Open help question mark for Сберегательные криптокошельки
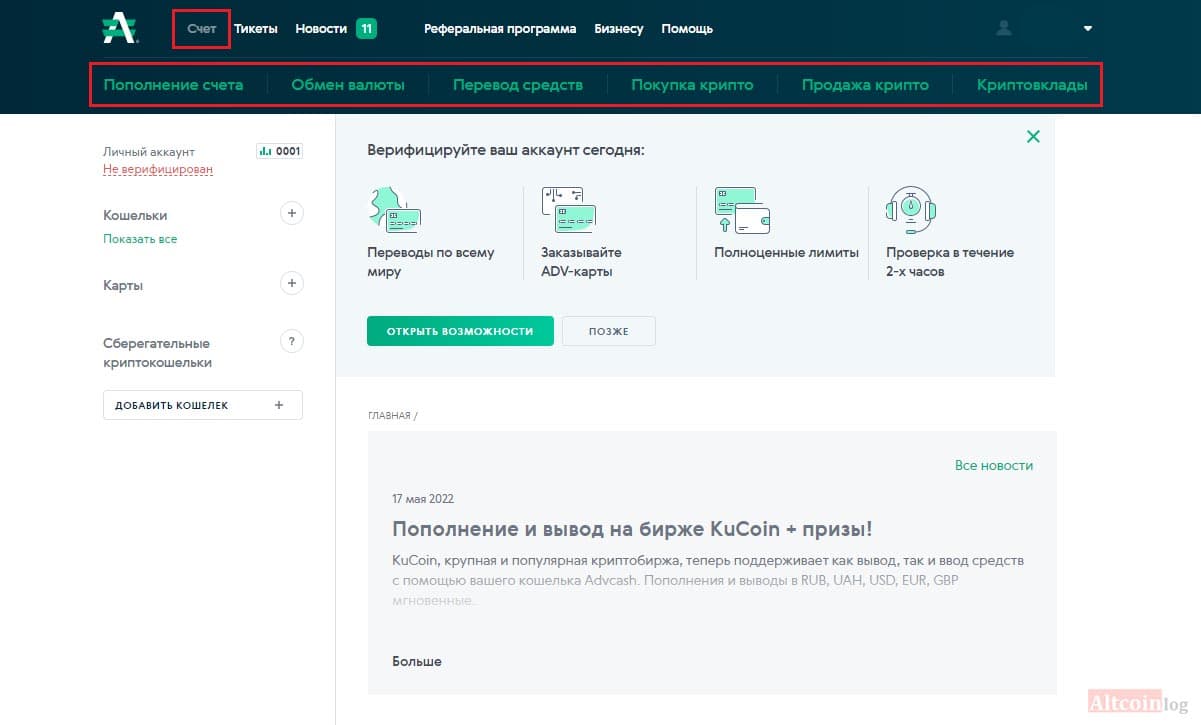Screen dimensions: 1201x725 (x=291, y=342)
